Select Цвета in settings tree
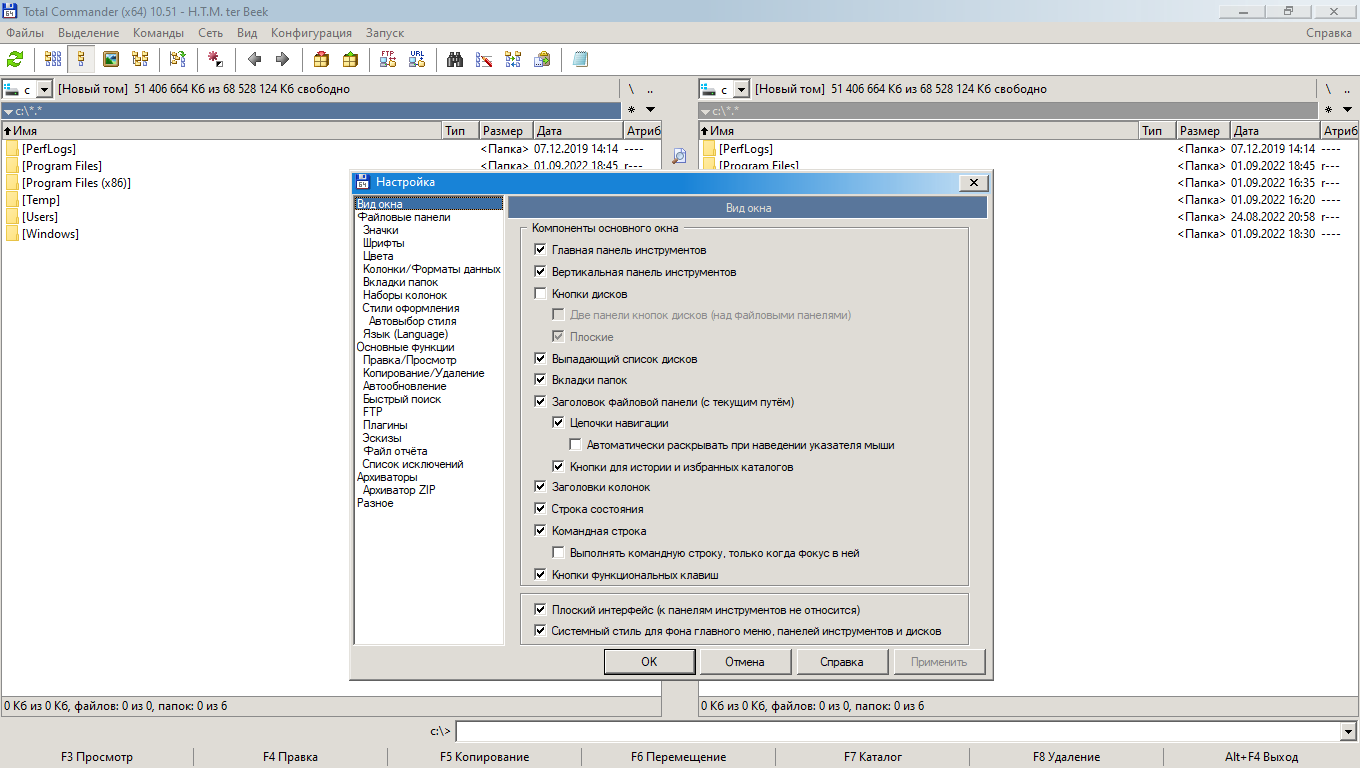The height and width of the screenshot is (768, 1360). click(378, 256)
